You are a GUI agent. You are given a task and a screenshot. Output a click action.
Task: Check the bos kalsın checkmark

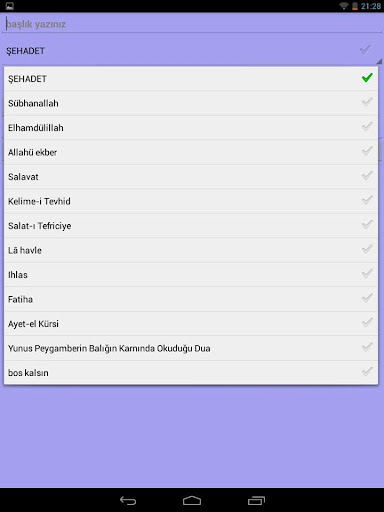click(x=367, y=371)
